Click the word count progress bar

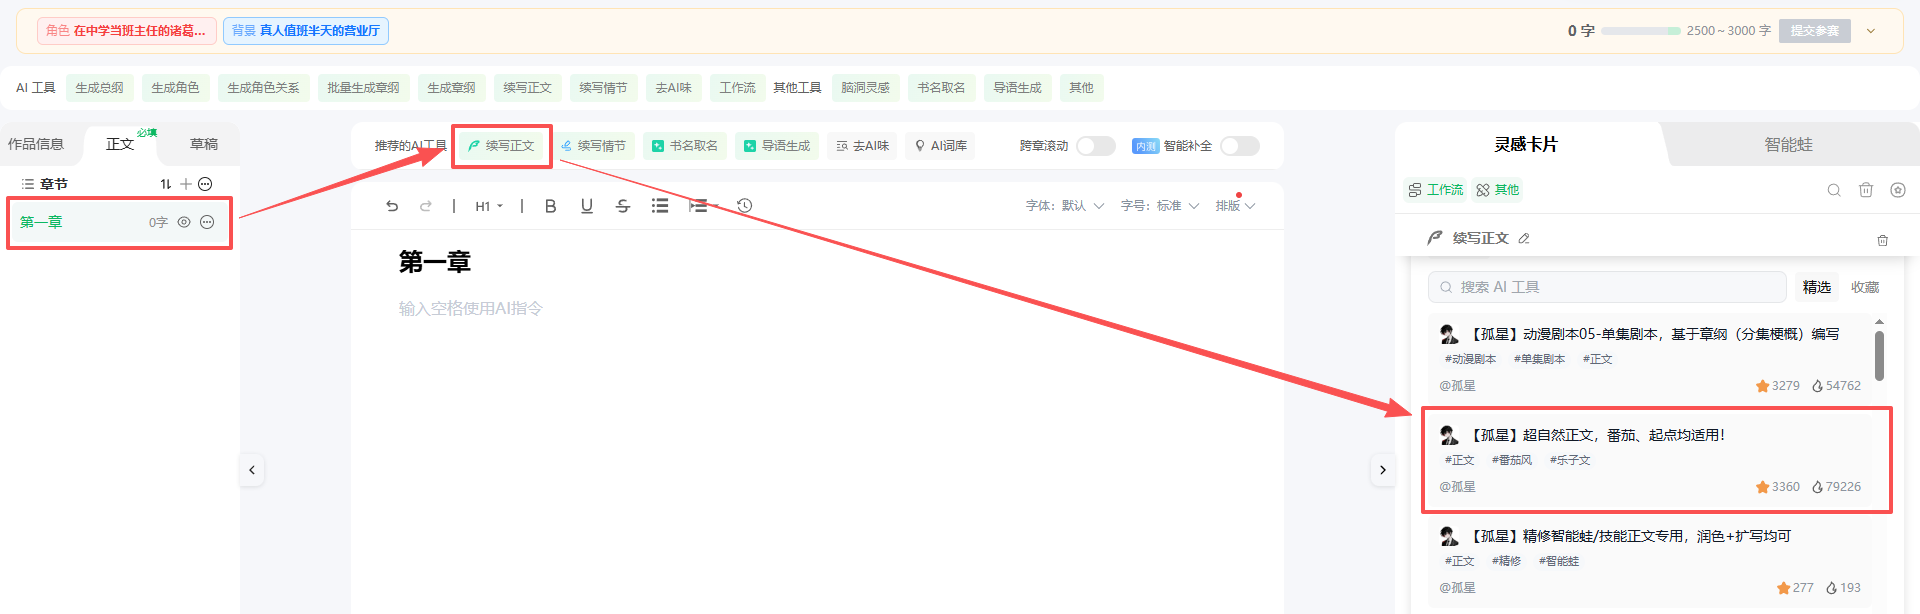(x=1641, y=31)
